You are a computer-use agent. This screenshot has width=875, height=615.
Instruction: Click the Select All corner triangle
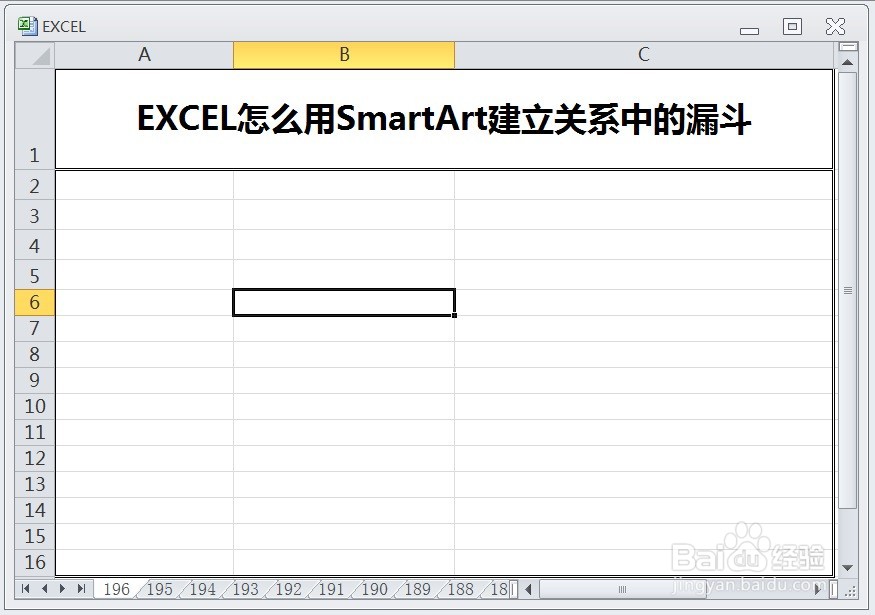[x=35, y=55]
